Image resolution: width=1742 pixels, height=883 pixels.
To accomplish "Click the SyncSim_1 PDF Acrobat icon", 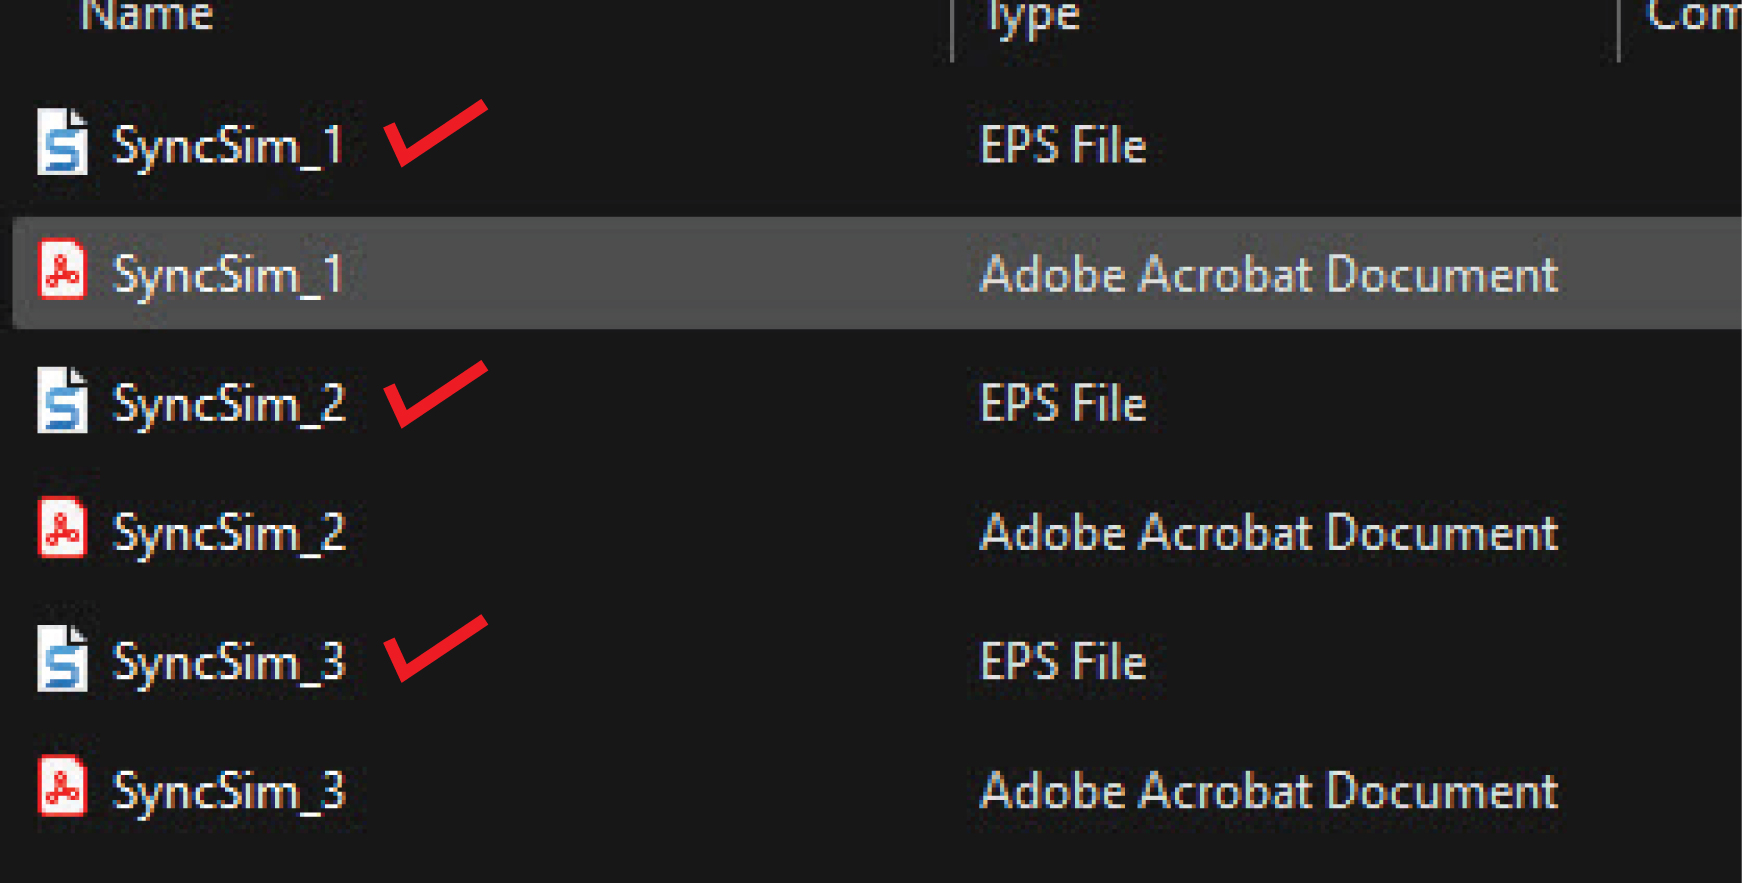I will pos(62,271).
